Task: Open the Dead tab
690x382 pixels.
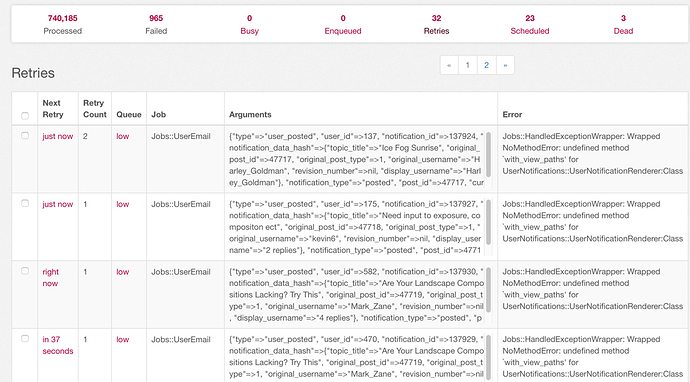Action: point(623,24)
